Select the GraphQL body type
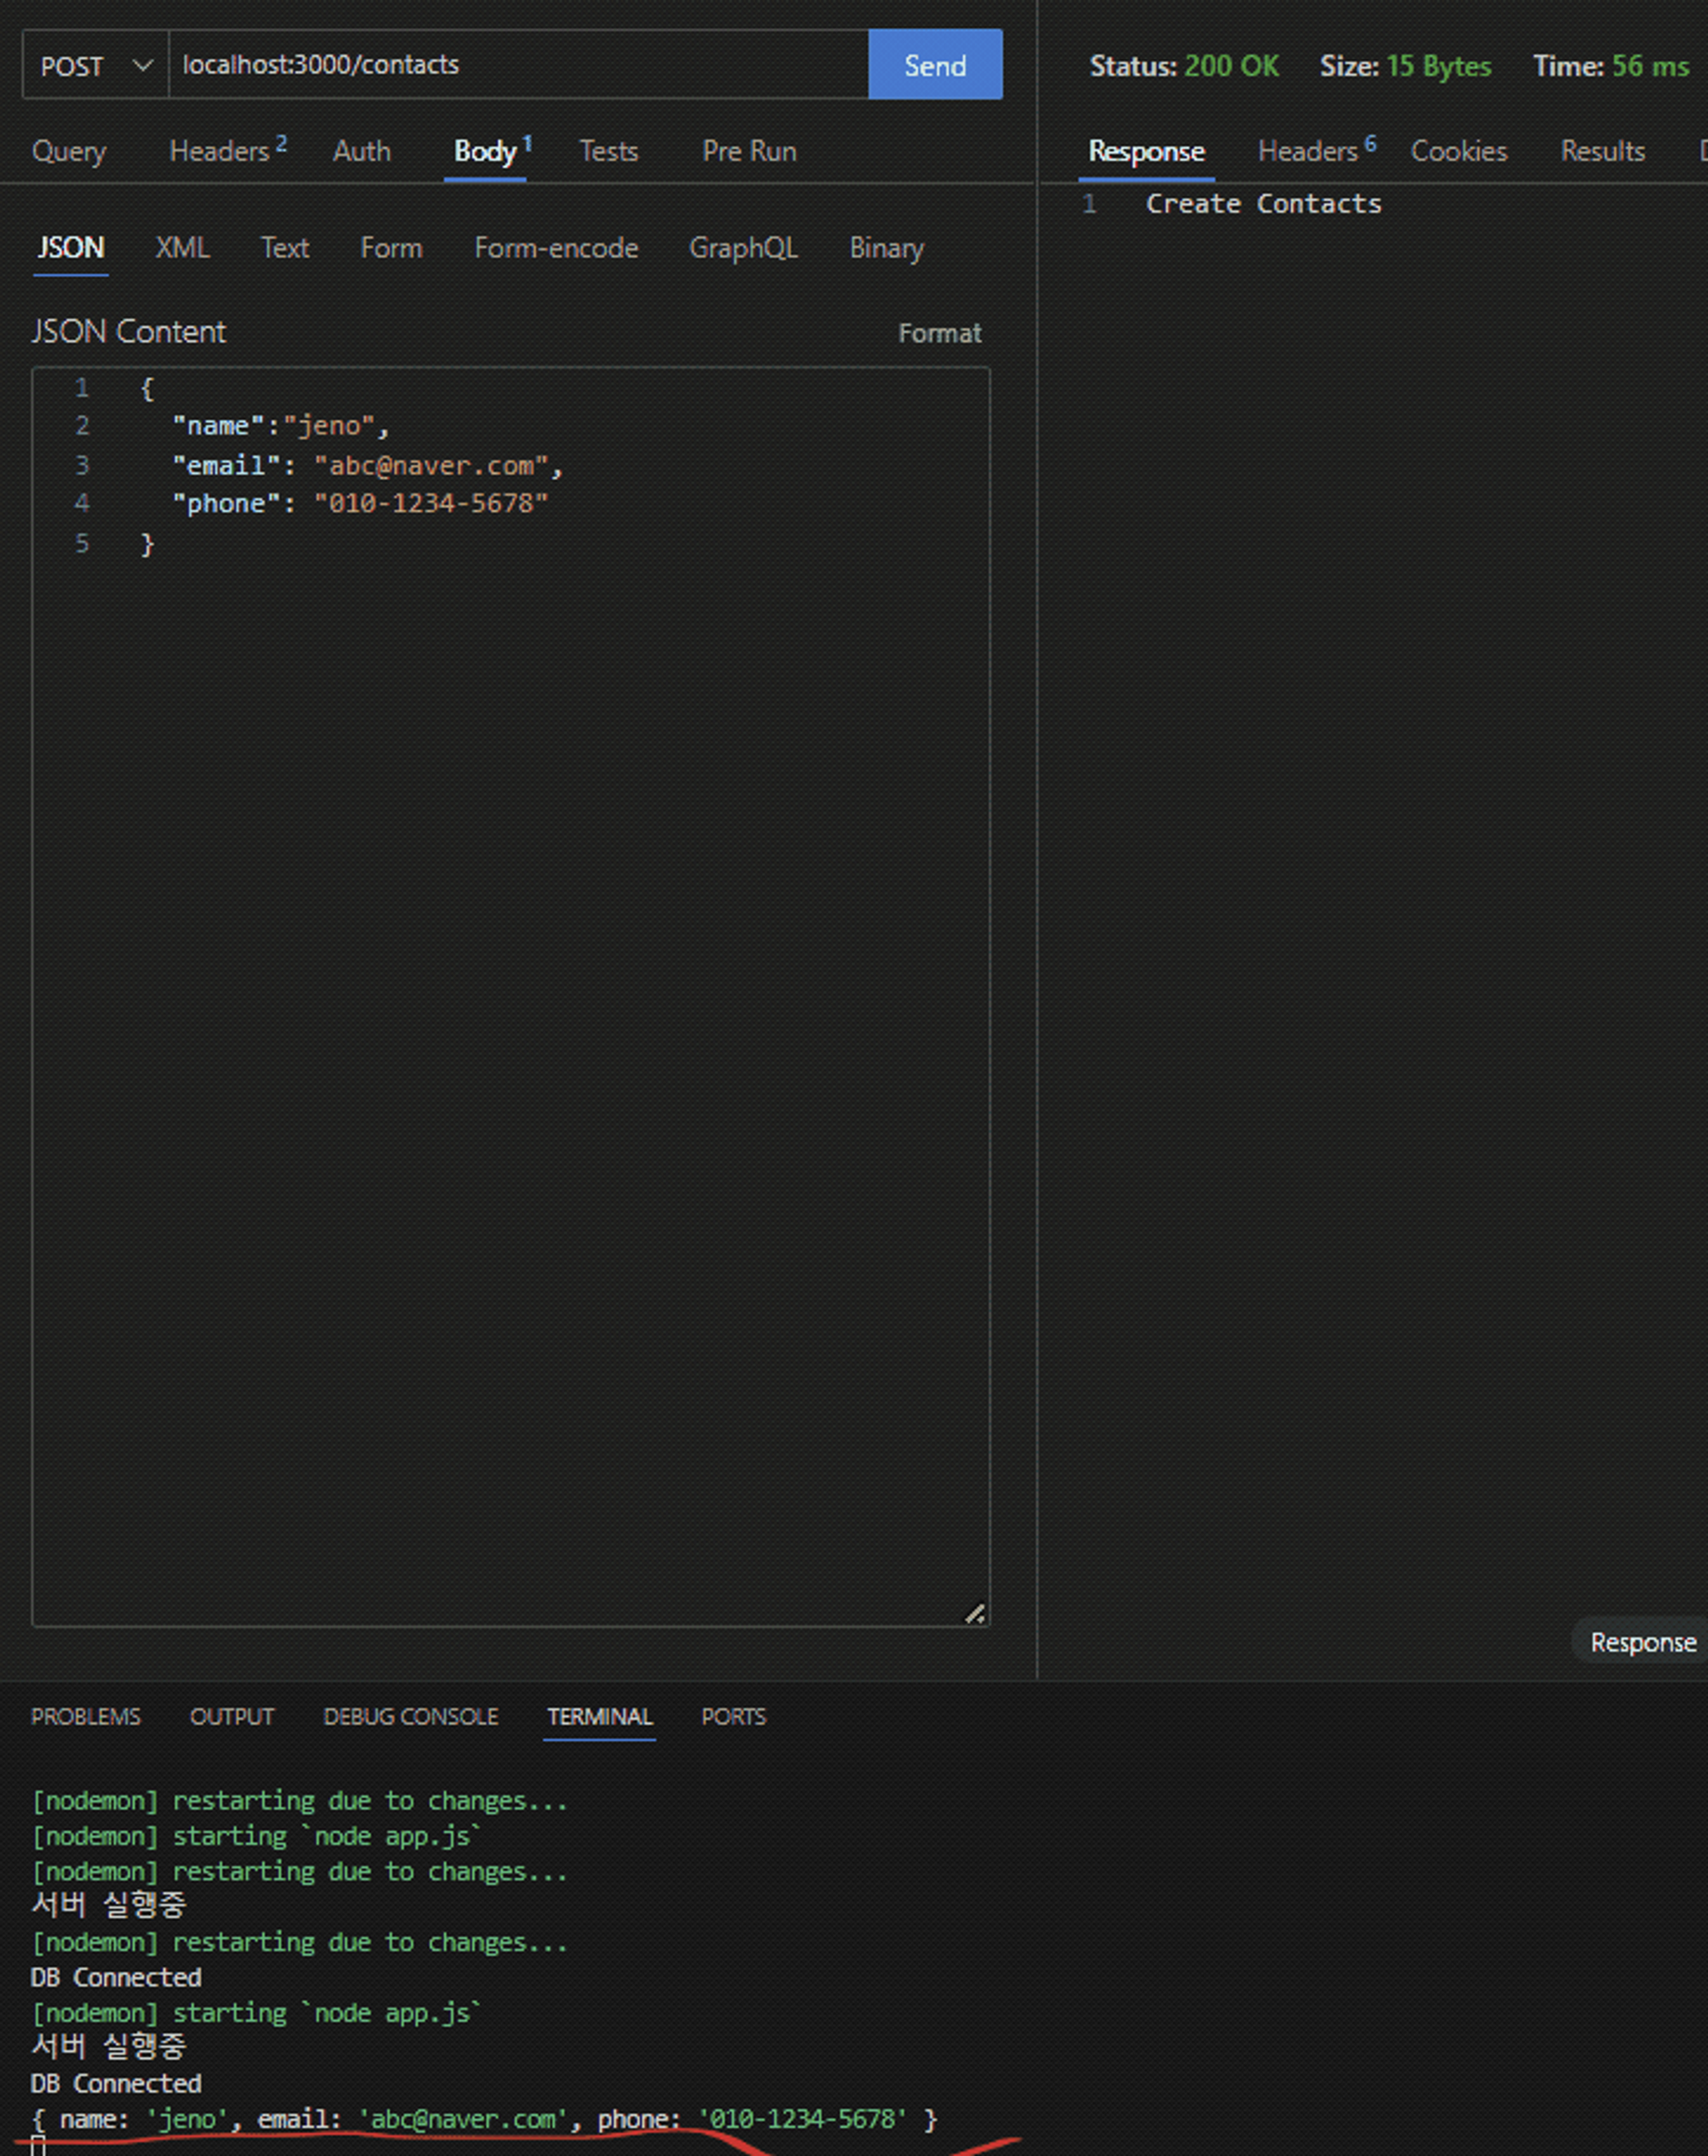This screenshot has height=2156, width=1708. pos(743,248)
